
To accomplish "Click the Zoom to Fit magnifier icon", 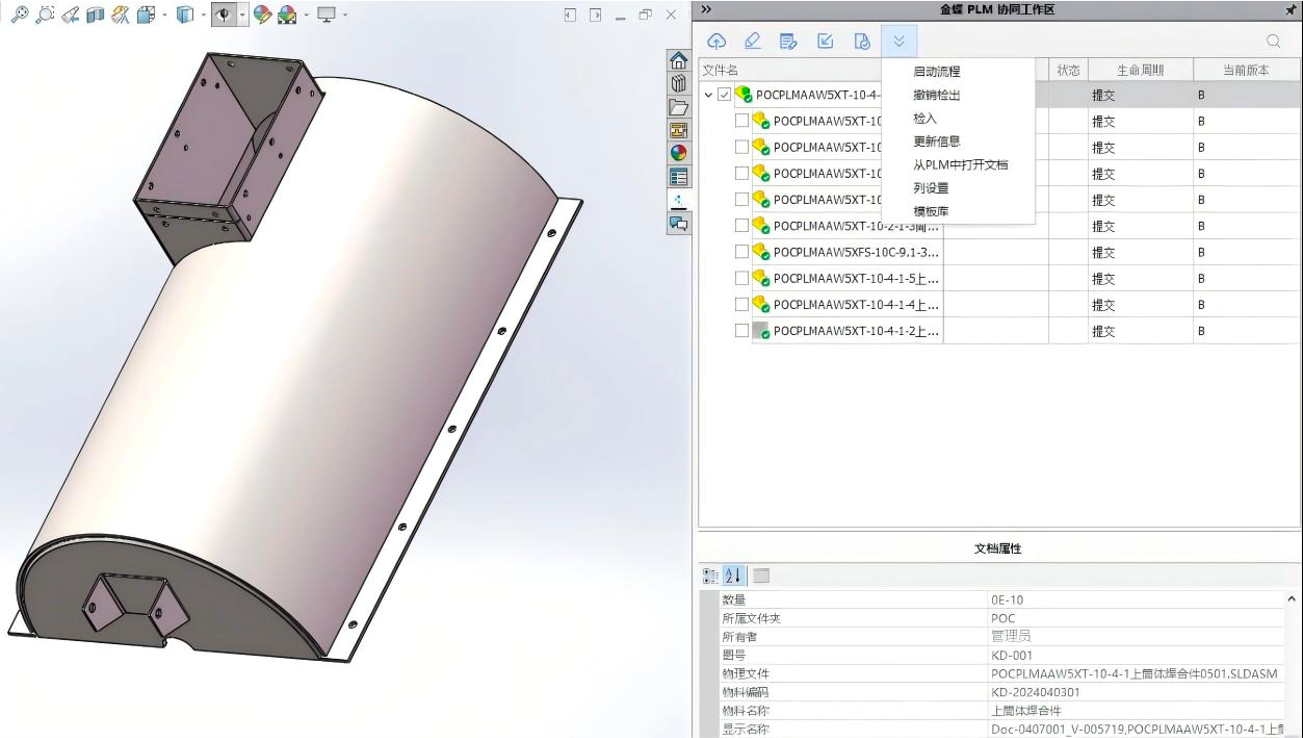I will coord(20,15).
